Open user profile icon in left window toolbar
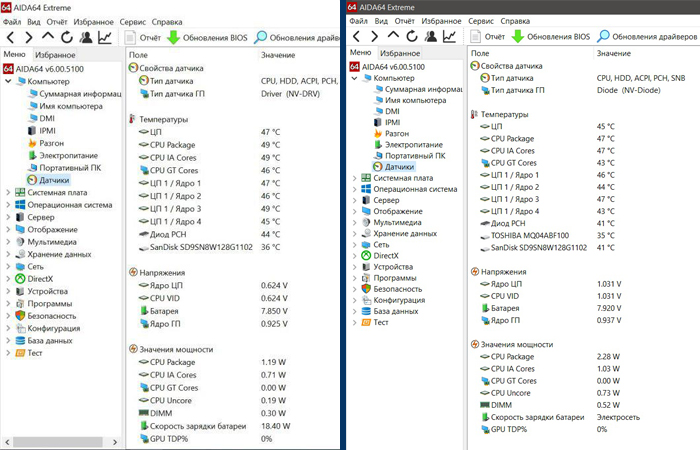The image size is (700, 450). 86,38
